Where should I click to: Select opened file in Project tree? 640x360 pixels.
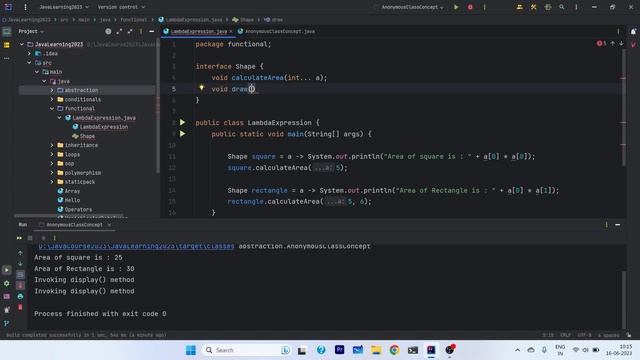(108, 31)
